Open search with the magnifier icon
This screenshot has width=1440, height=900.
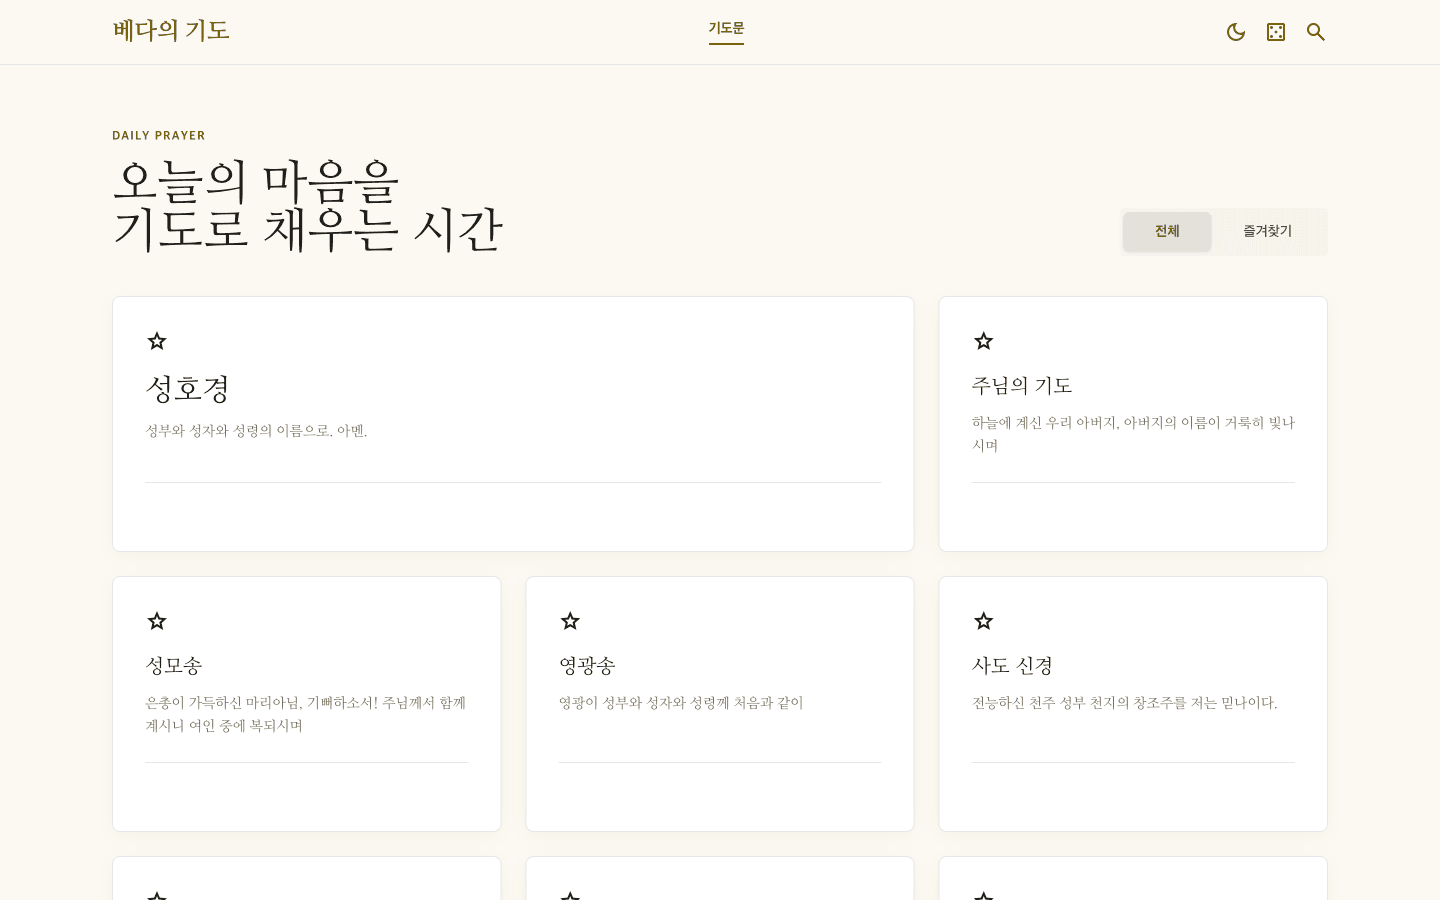(x=1316, y=32)
